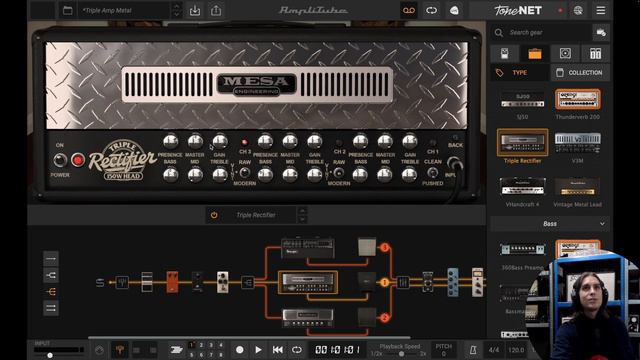Image resolution: width=640 pixels, height=360 pixels.
Task: Toggle the metronome icon
Action: (473, 350)
